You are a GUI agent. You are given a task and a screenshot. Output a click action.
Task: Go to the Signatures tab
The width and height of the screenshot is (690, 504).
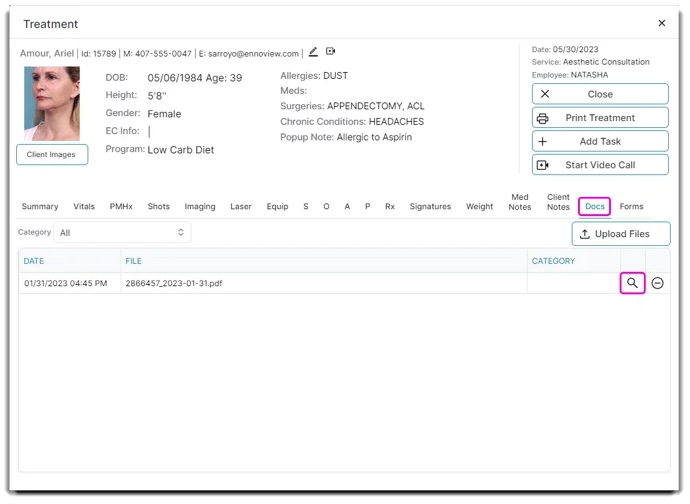pyautogui.click(x=430, y=207)
